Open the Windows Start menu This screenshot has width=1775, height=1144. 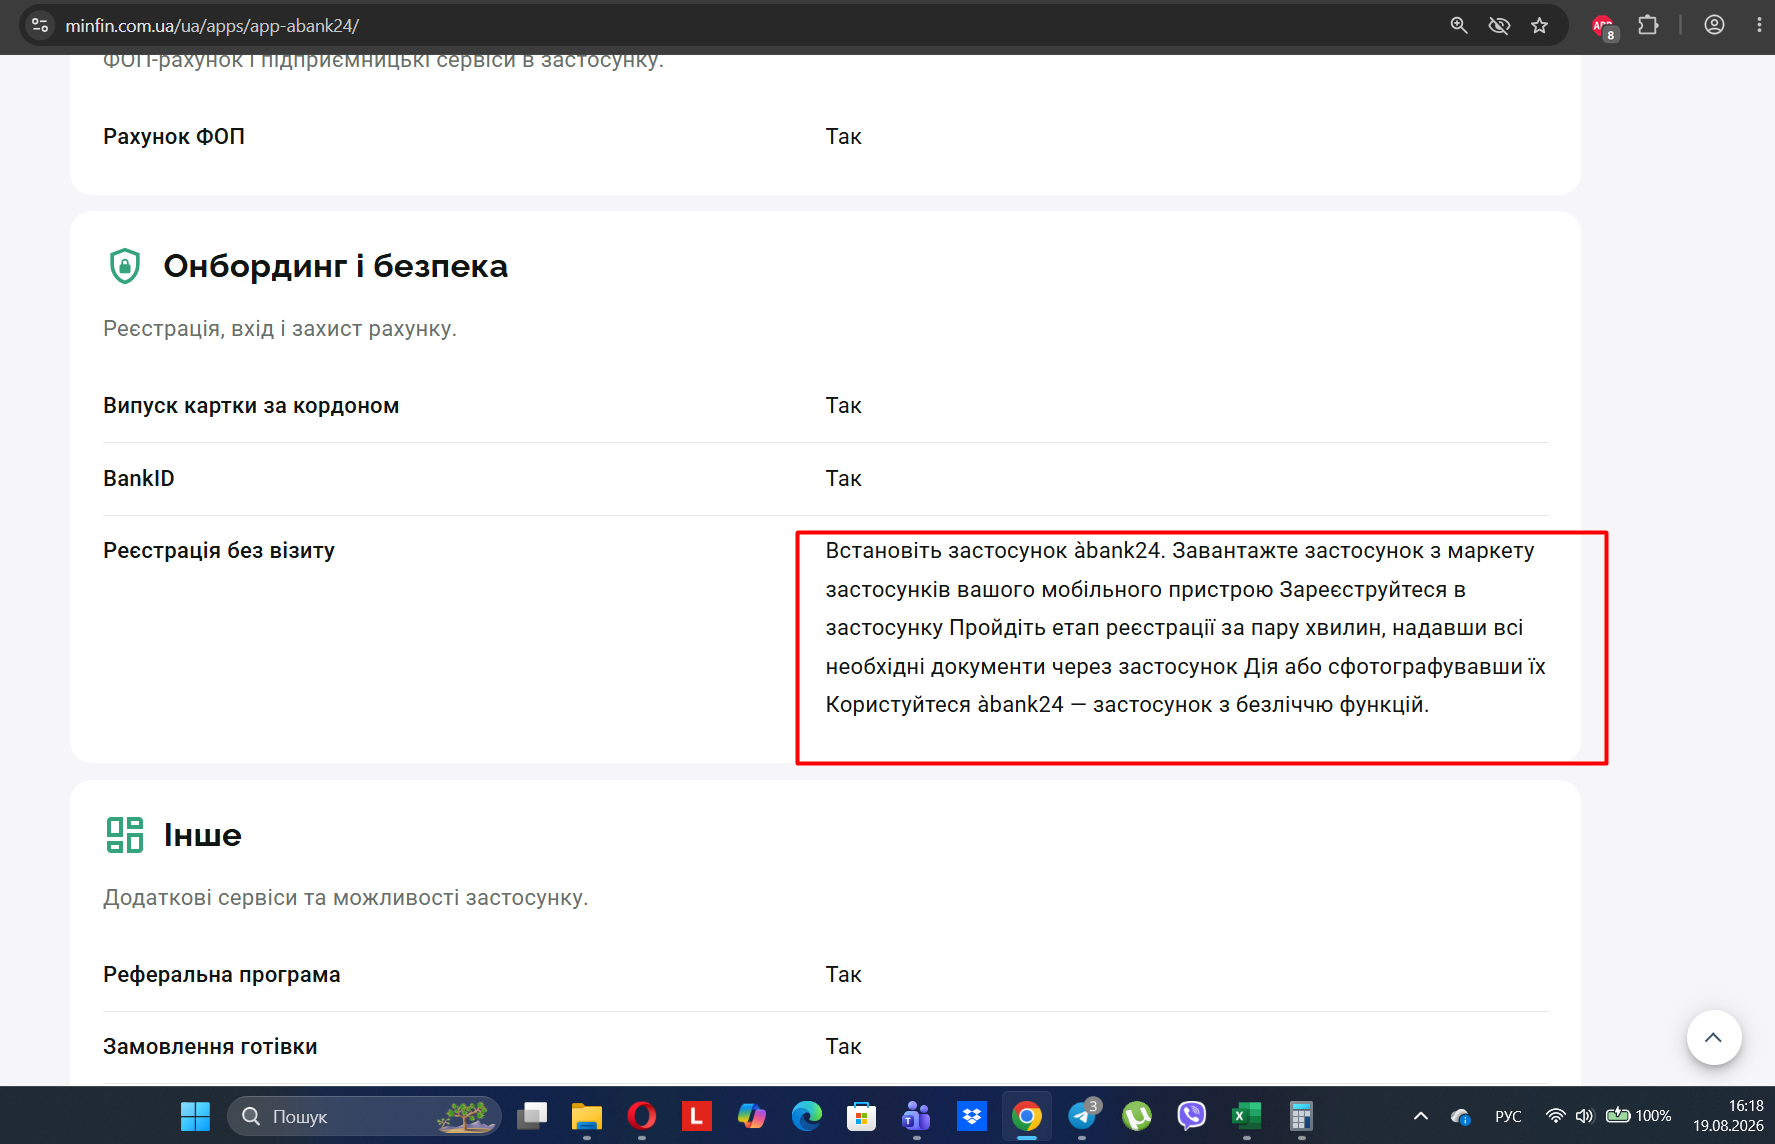point(195,1116)
